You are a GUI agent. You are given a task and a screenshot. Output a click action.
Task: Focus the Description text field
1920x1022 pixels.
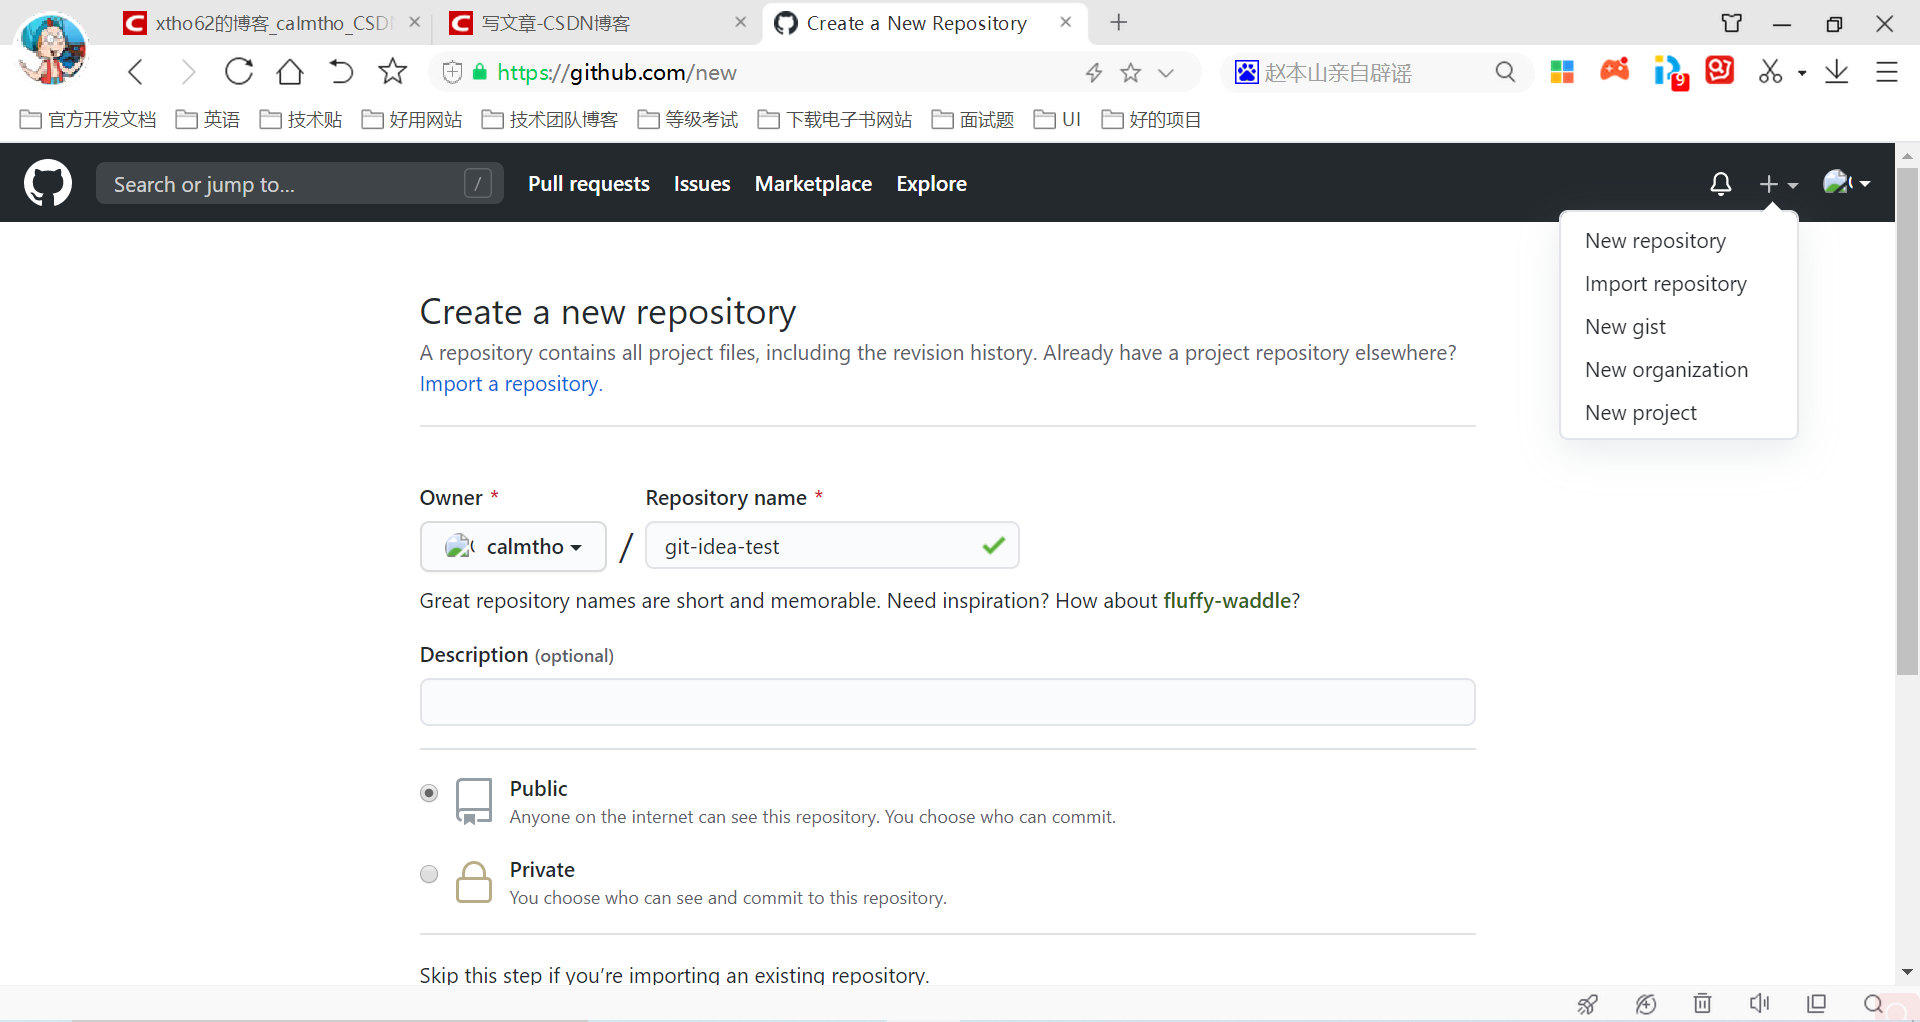947,702
